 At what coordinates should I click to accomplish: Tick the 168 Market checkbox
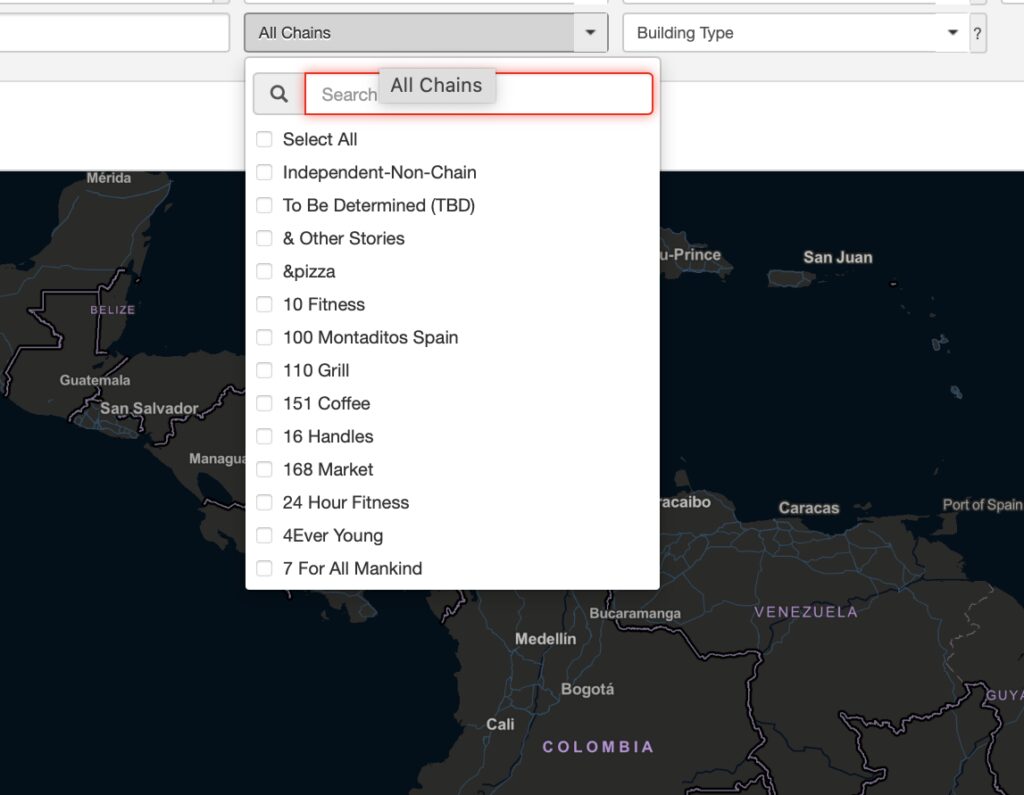(x=265, y=469)
